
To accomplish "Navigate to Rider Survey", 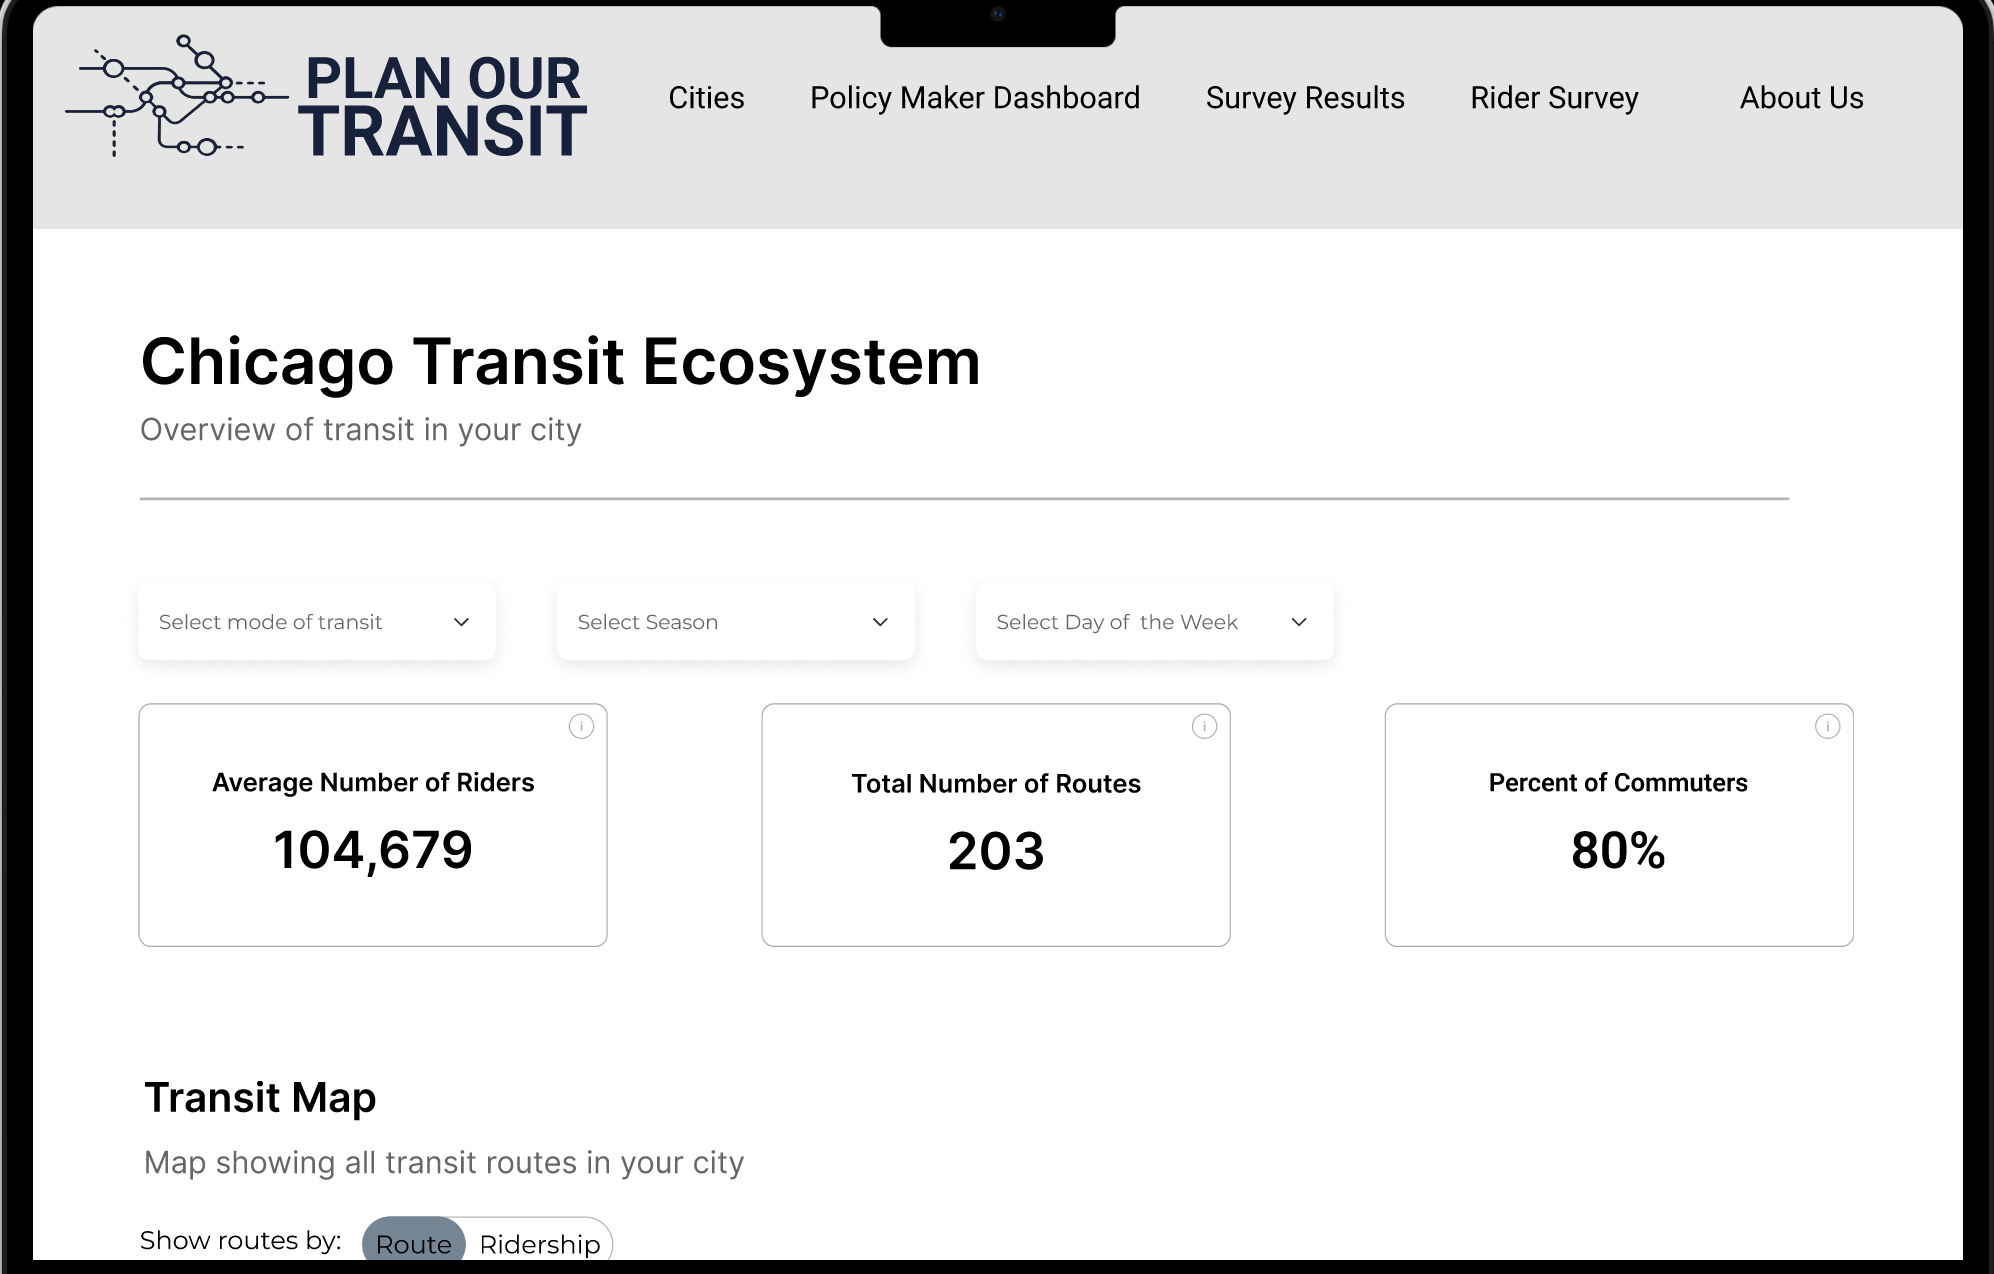I will click(1554, 98).
